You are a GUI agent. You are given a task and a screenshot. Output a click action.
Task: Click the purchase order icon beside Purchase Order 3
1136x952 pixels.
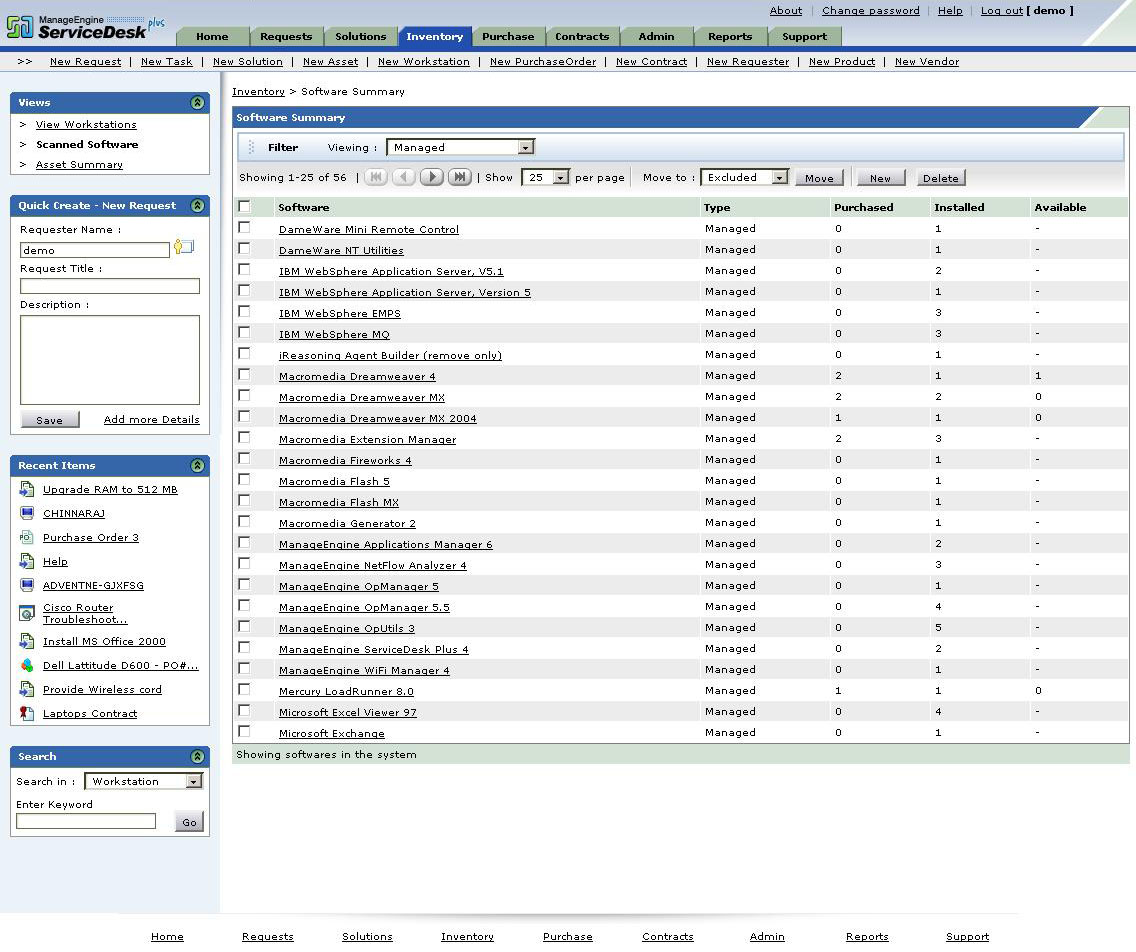click(x=26, y=538)
